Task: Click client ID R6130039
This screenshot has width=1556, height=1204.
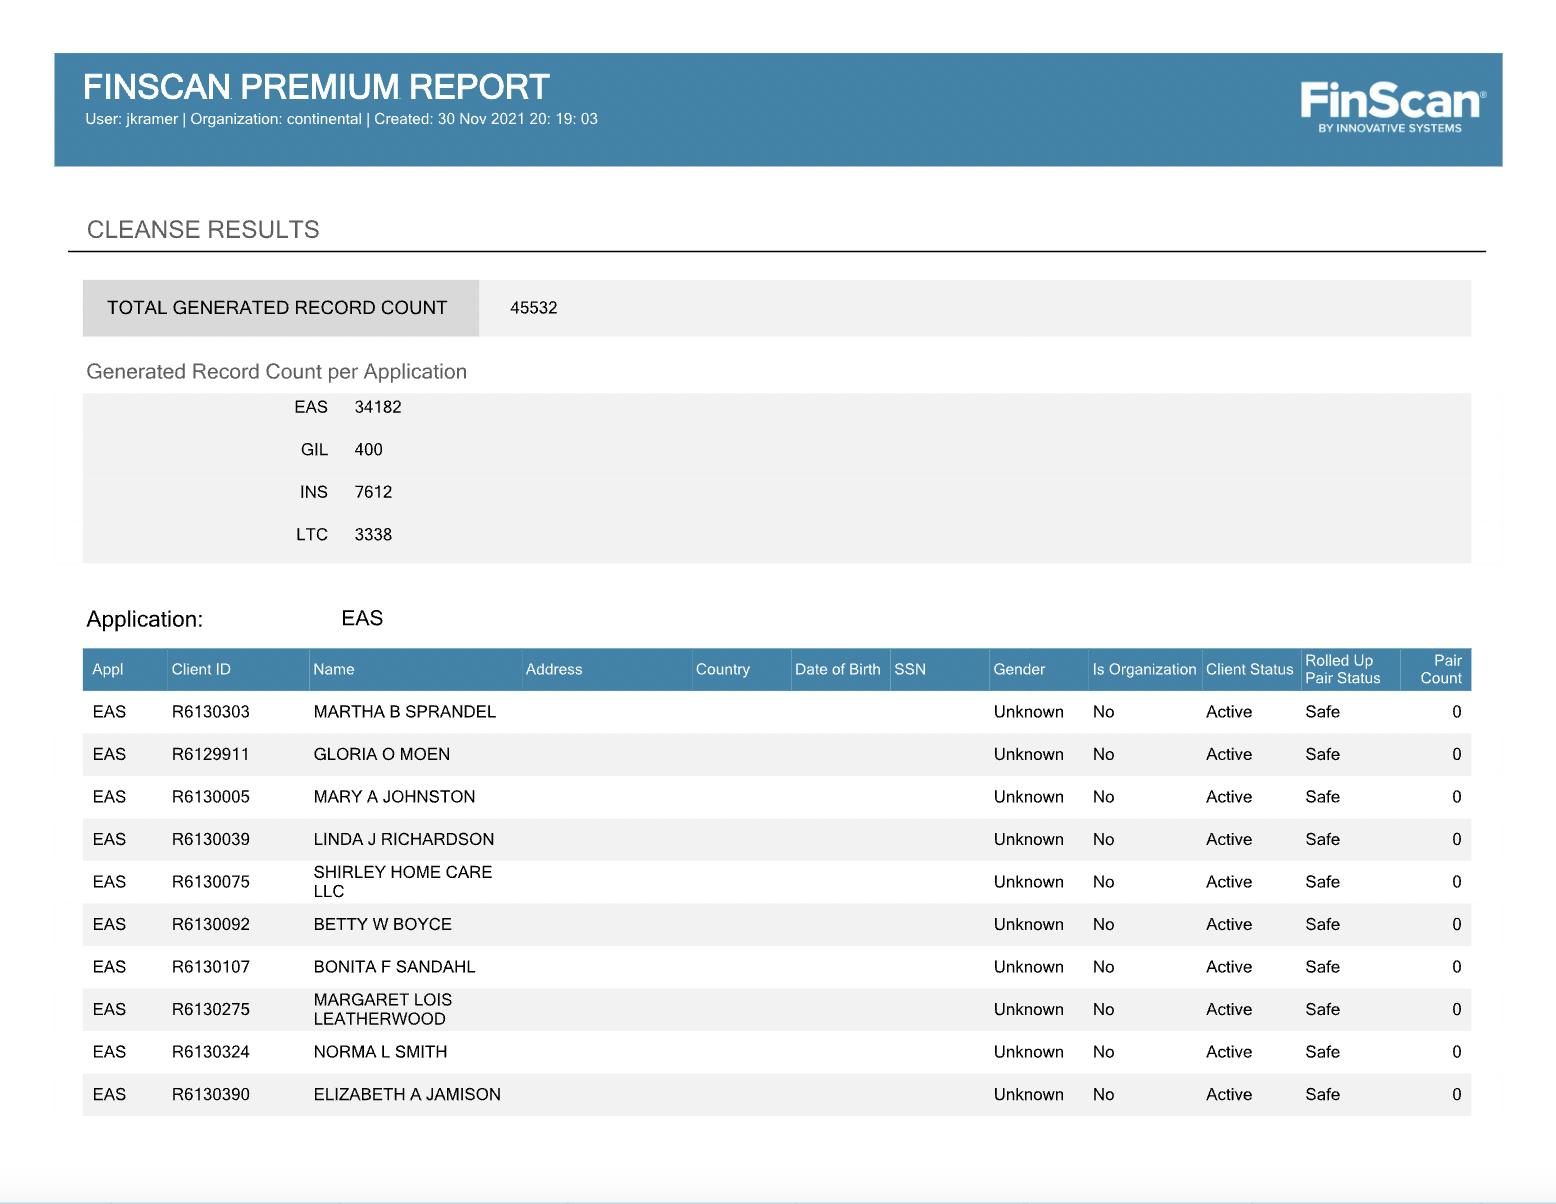Action: [x=211, y=840]
